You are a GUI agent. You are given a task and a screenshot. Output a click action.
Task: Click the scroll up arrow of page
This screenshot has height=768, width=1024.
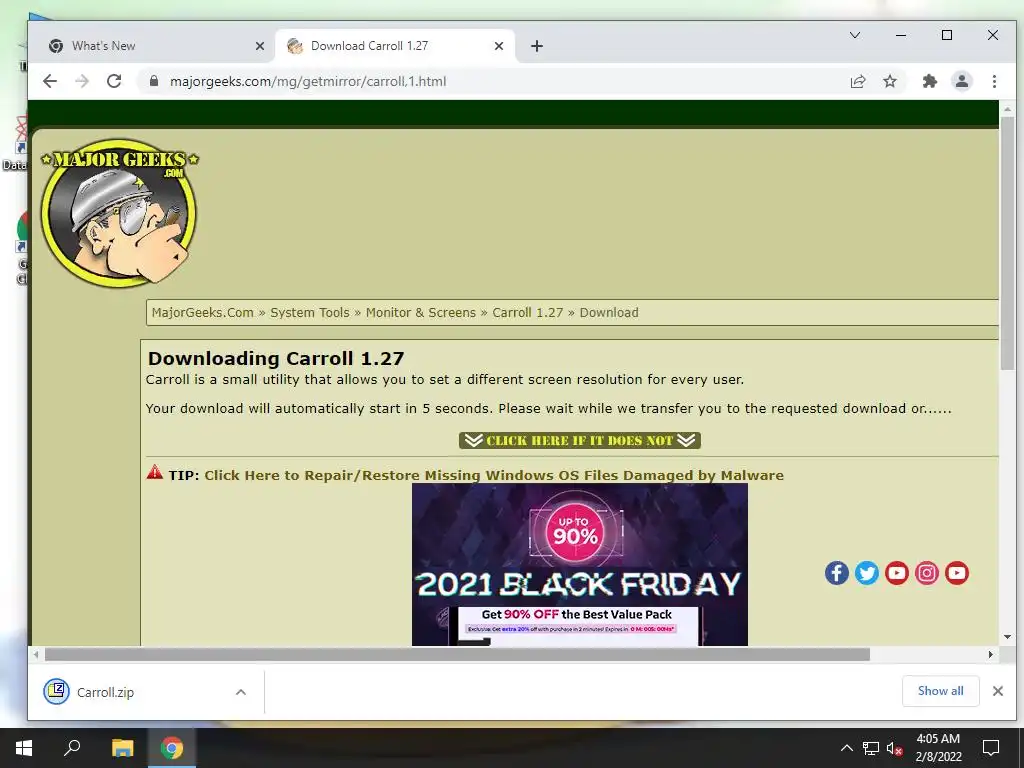click(x=1008, y=108)
